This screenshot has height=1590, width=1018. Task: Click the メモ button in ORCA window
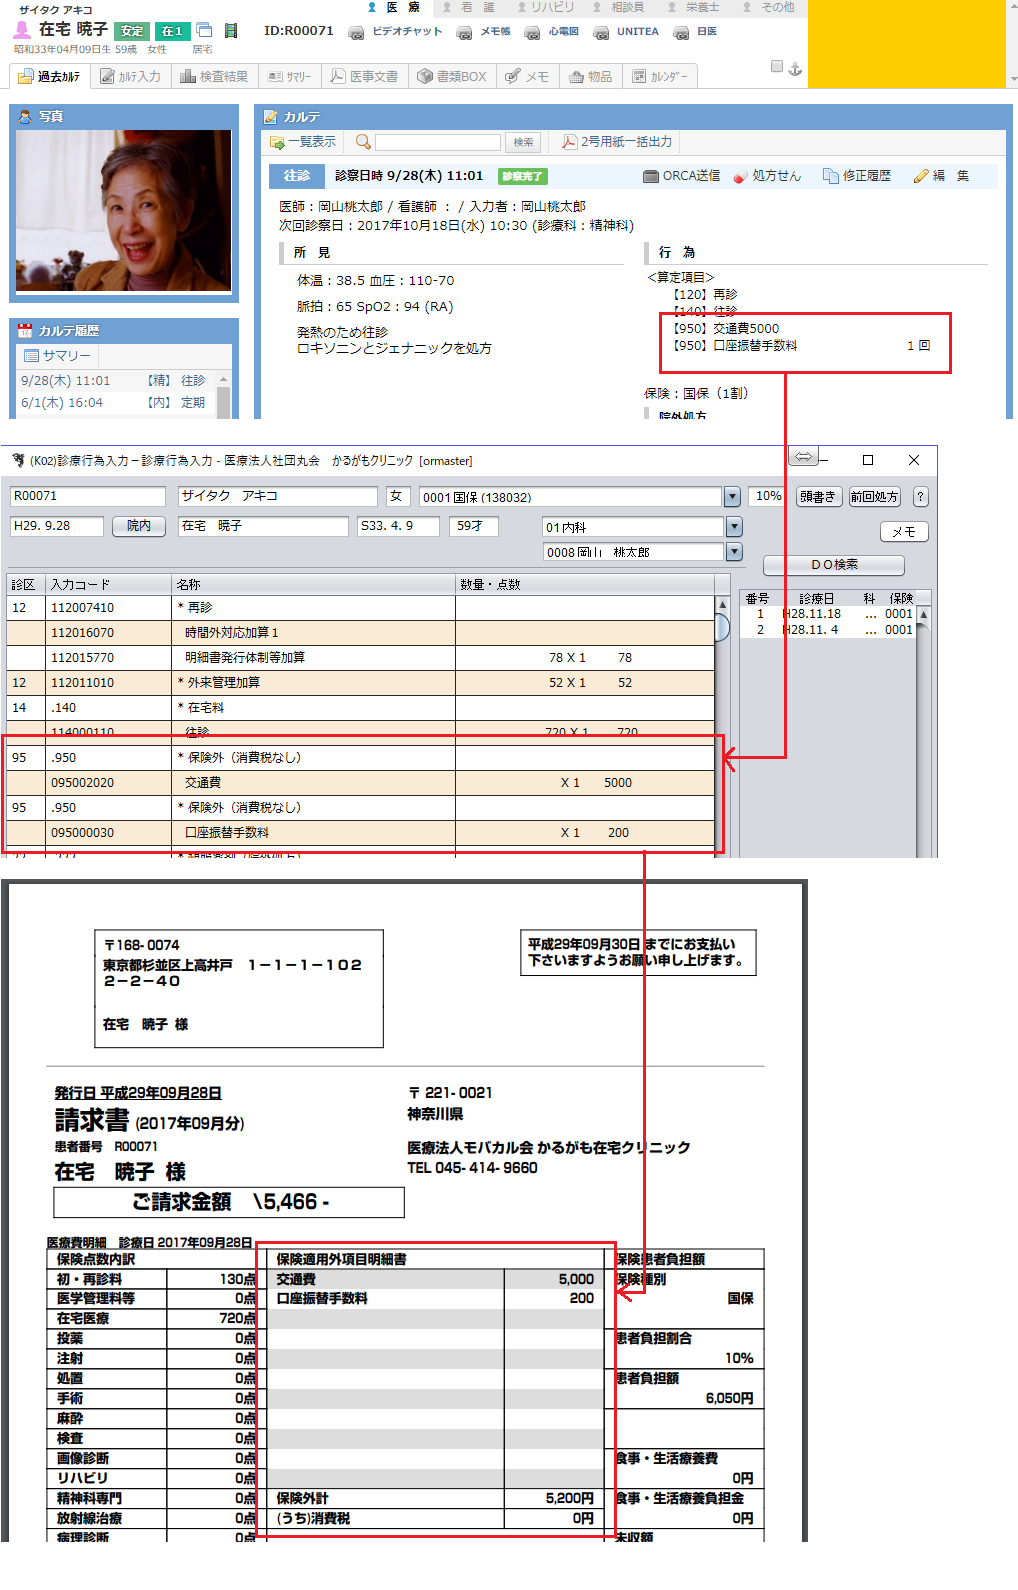tap(904, 532)
